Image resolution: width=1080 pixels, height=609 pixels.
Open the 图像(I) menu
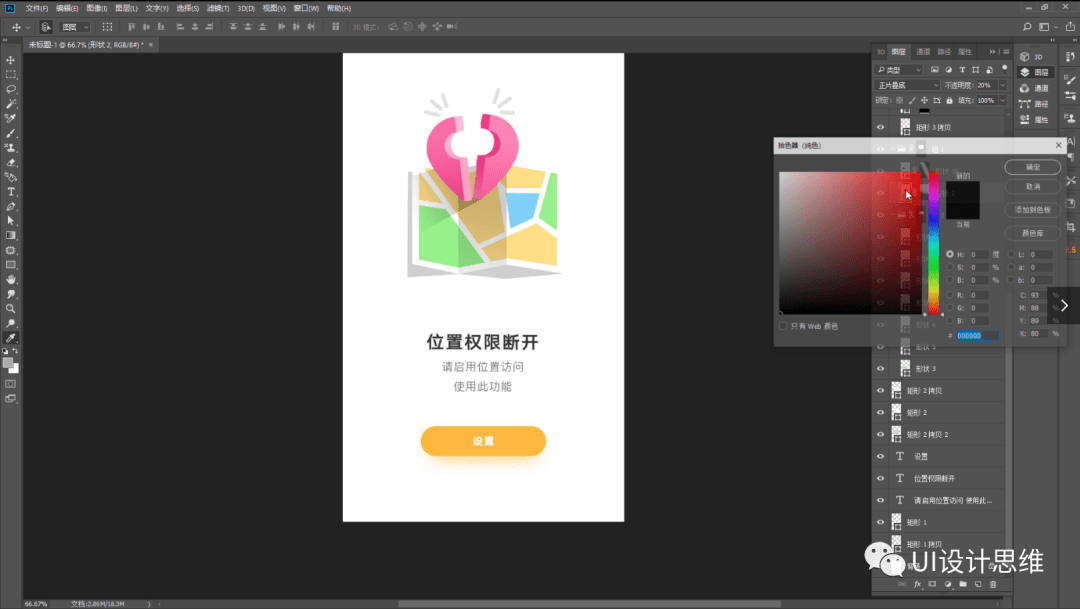[x=96, y=8]
